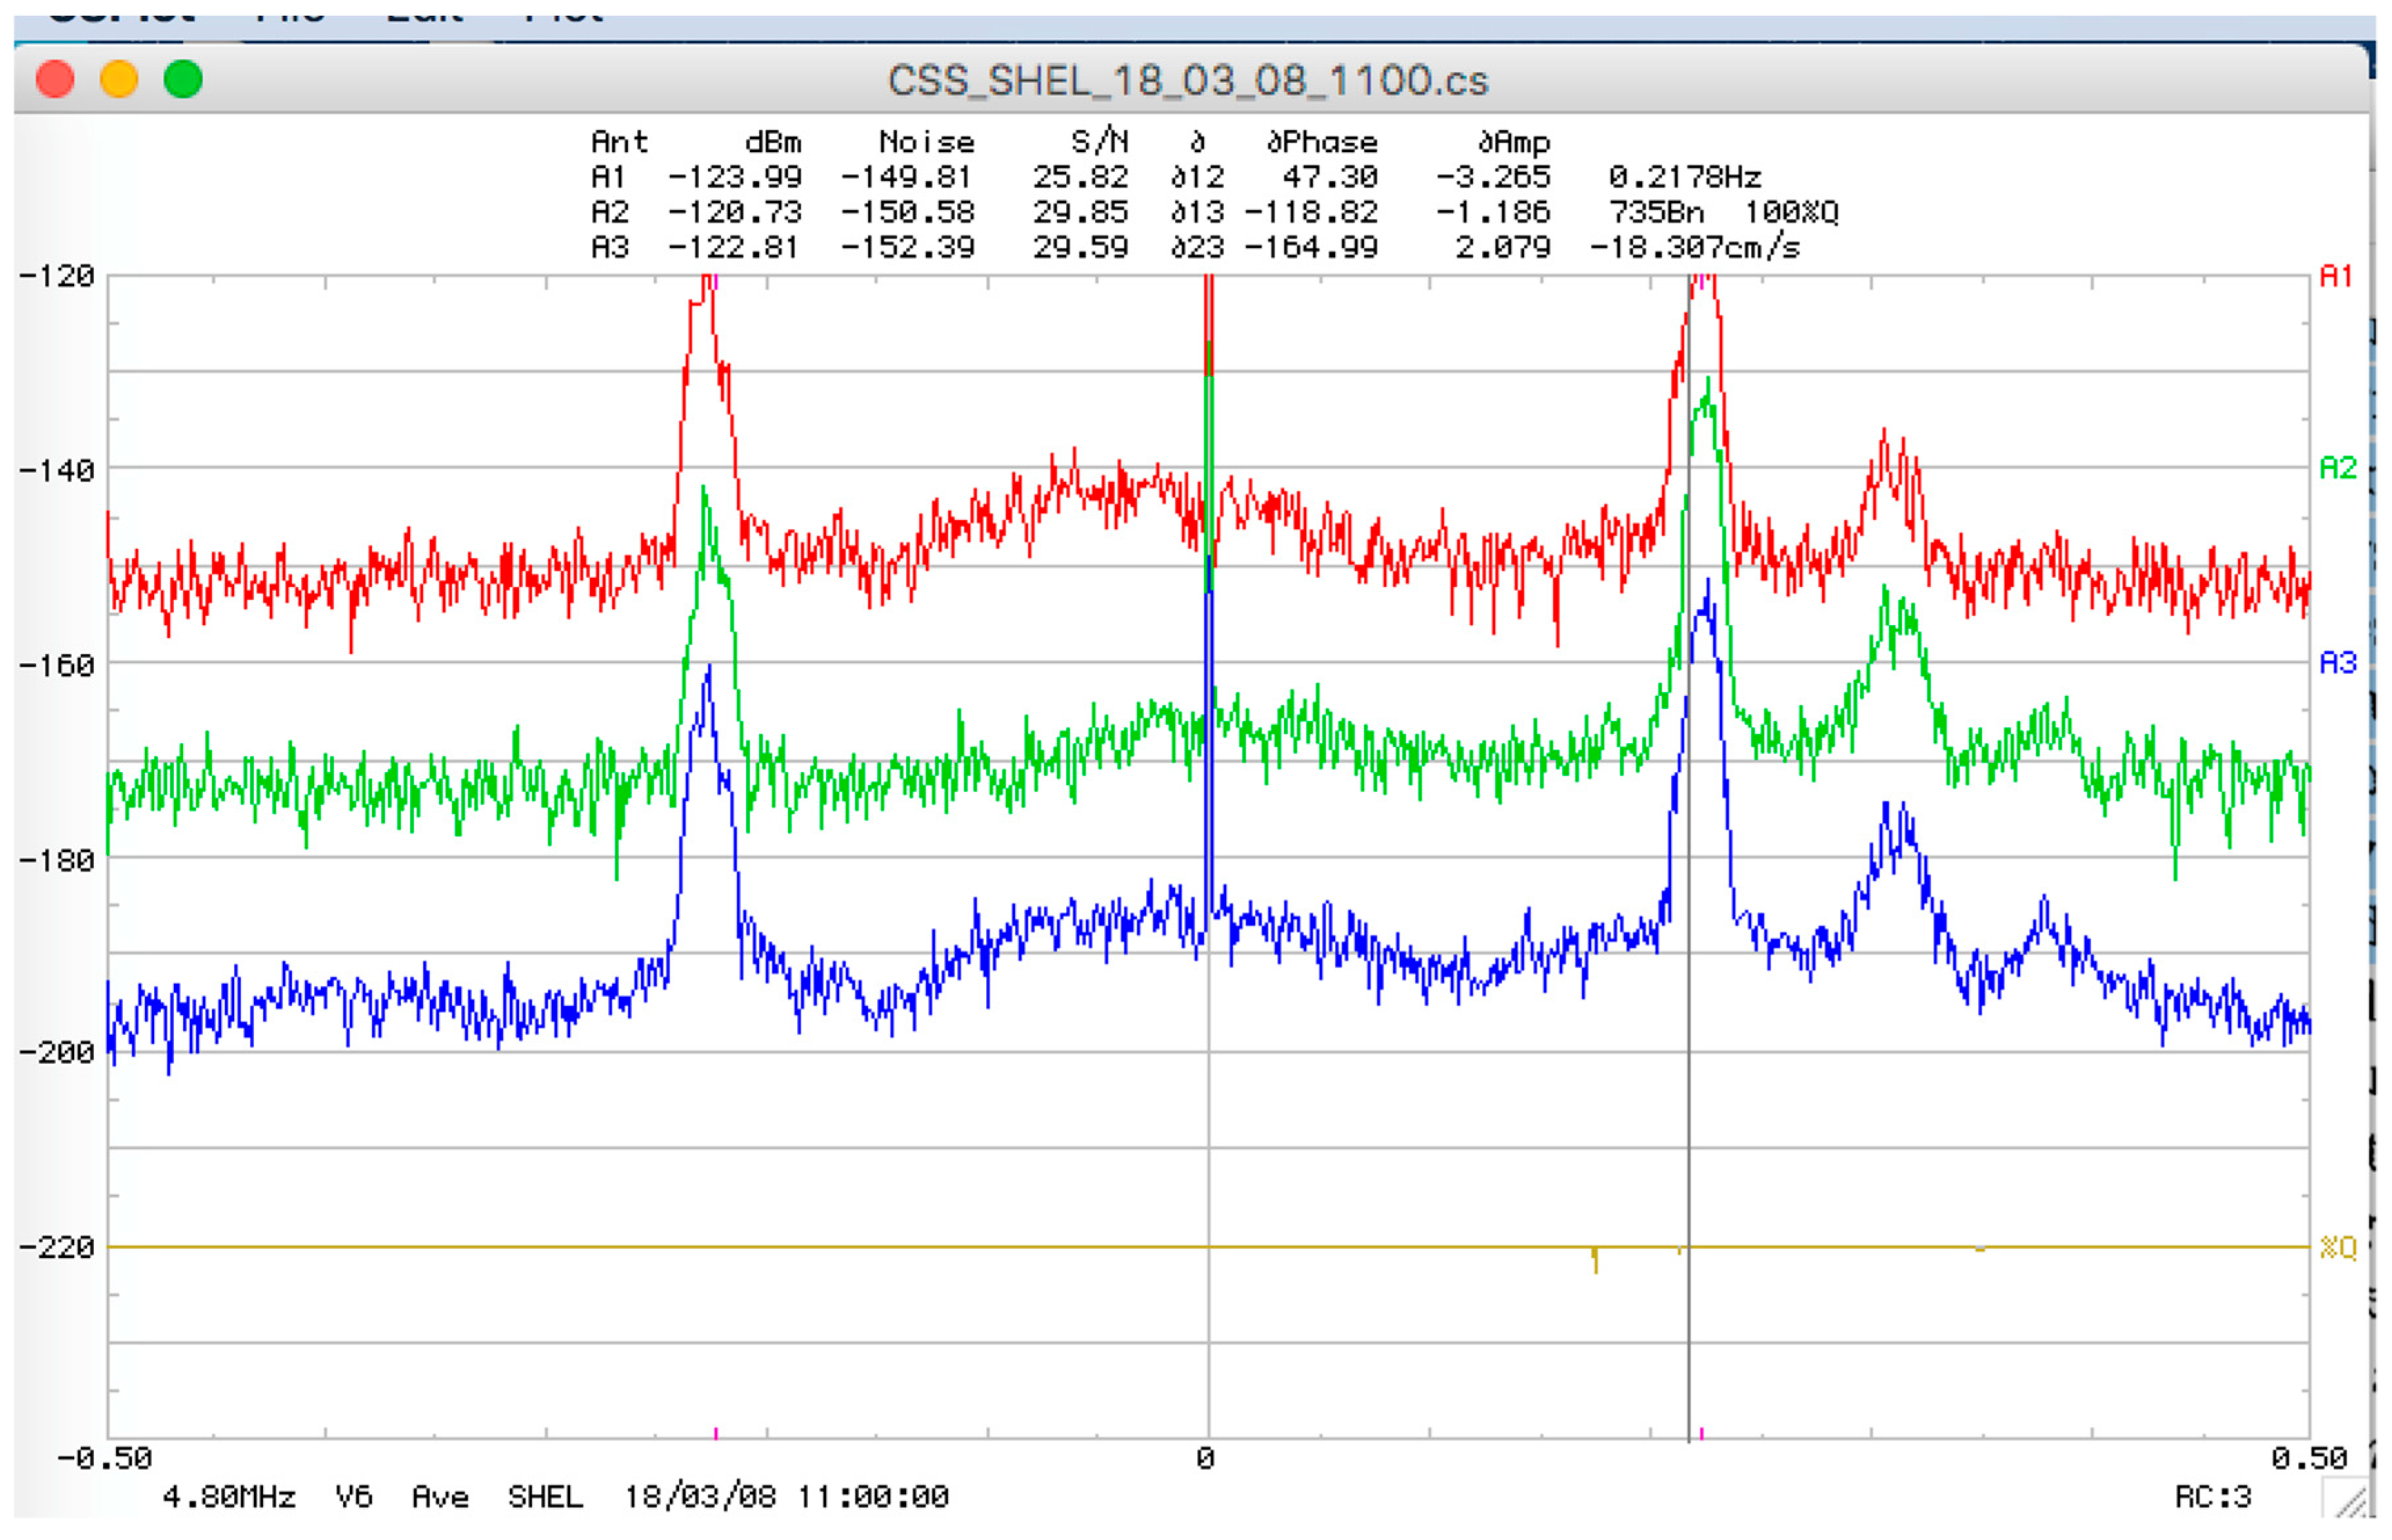Image resolution: width=2392 pixels, height=1540 pixels.
Task: Click the 'Ave' status entry
Action: [440, 1498]
